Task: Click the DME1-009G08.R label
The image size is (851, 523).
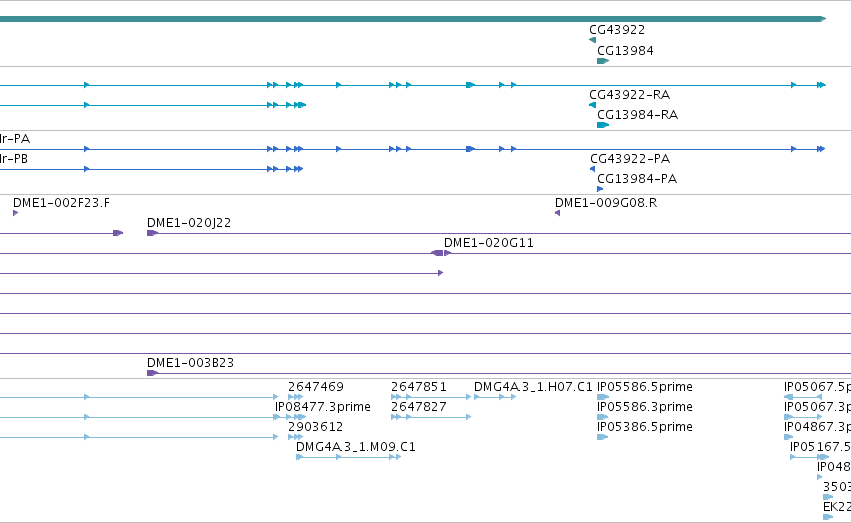Action: (606, 203)
